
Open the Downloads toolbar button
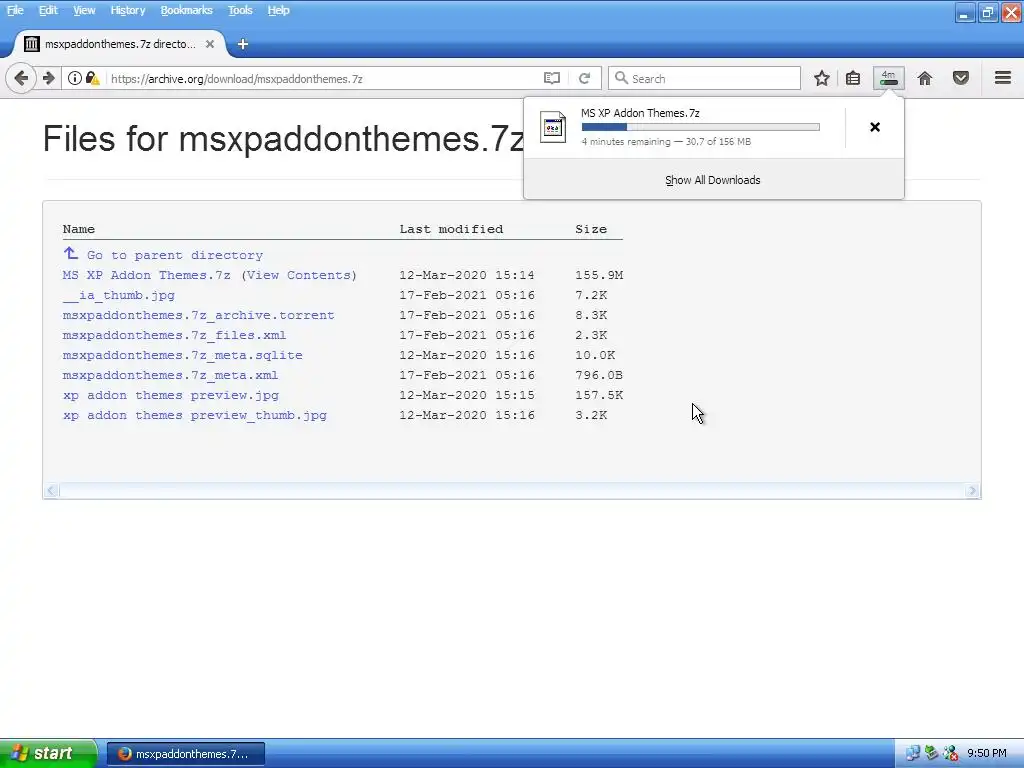[889, 78]
